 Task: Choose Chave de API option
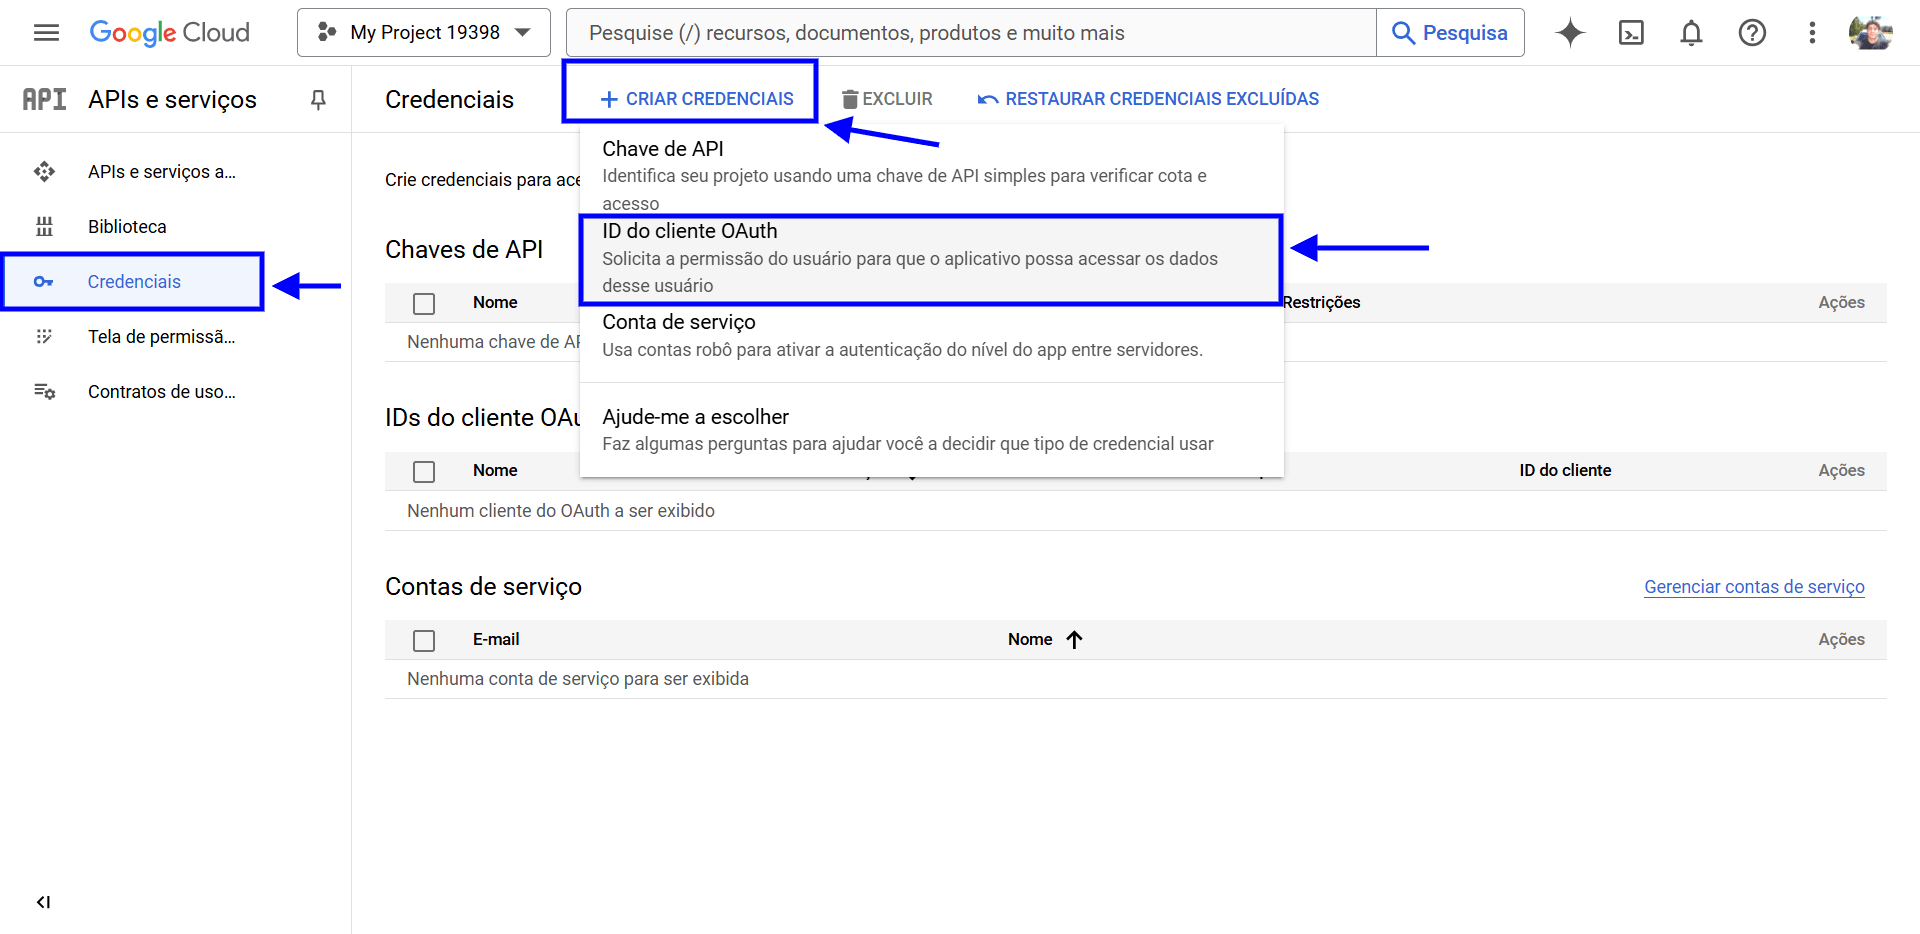931,174
